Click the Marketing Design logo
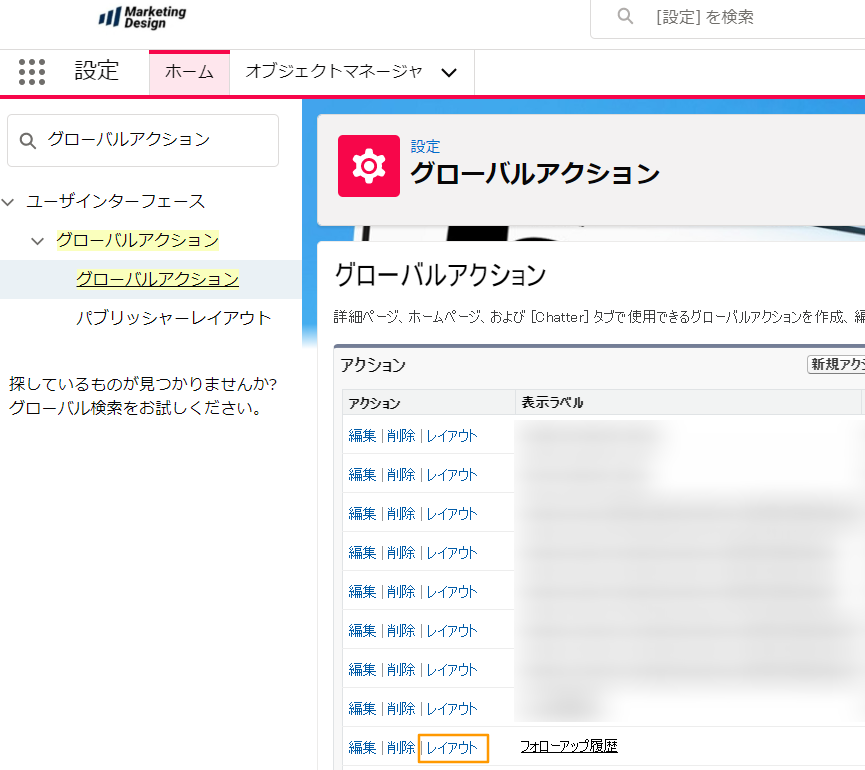865x770 pixels. tap(142, 17)
